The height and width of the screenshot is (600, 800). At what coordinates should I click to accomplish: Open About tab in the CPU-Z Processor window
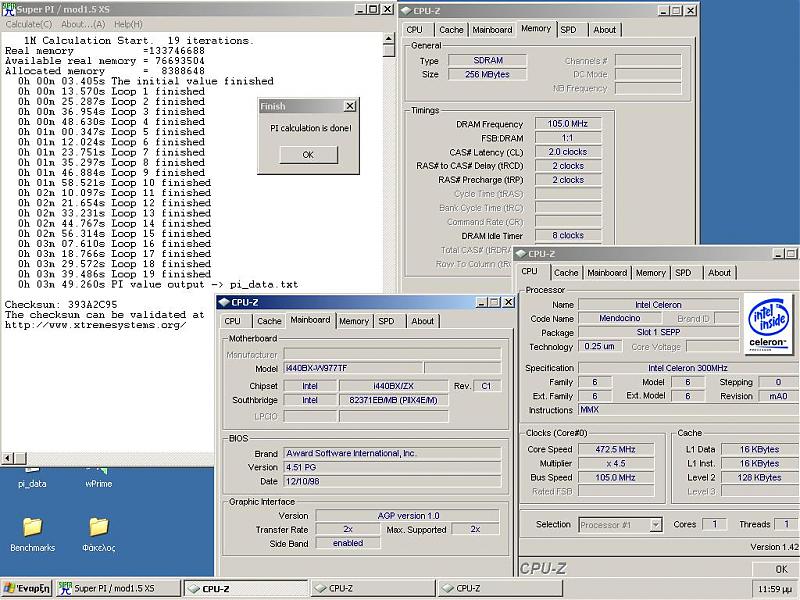[x=719, y=273]
